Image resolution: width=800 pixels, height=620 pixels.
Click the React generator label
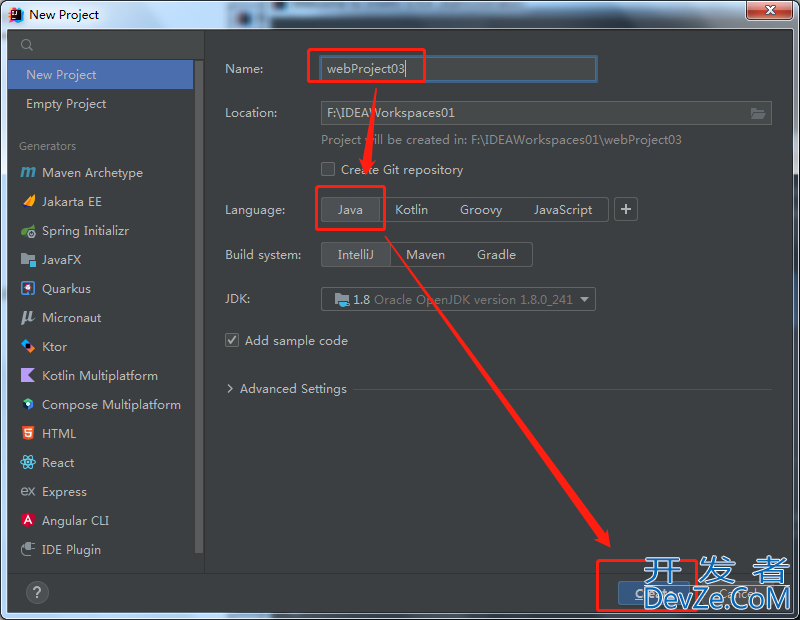58,462
